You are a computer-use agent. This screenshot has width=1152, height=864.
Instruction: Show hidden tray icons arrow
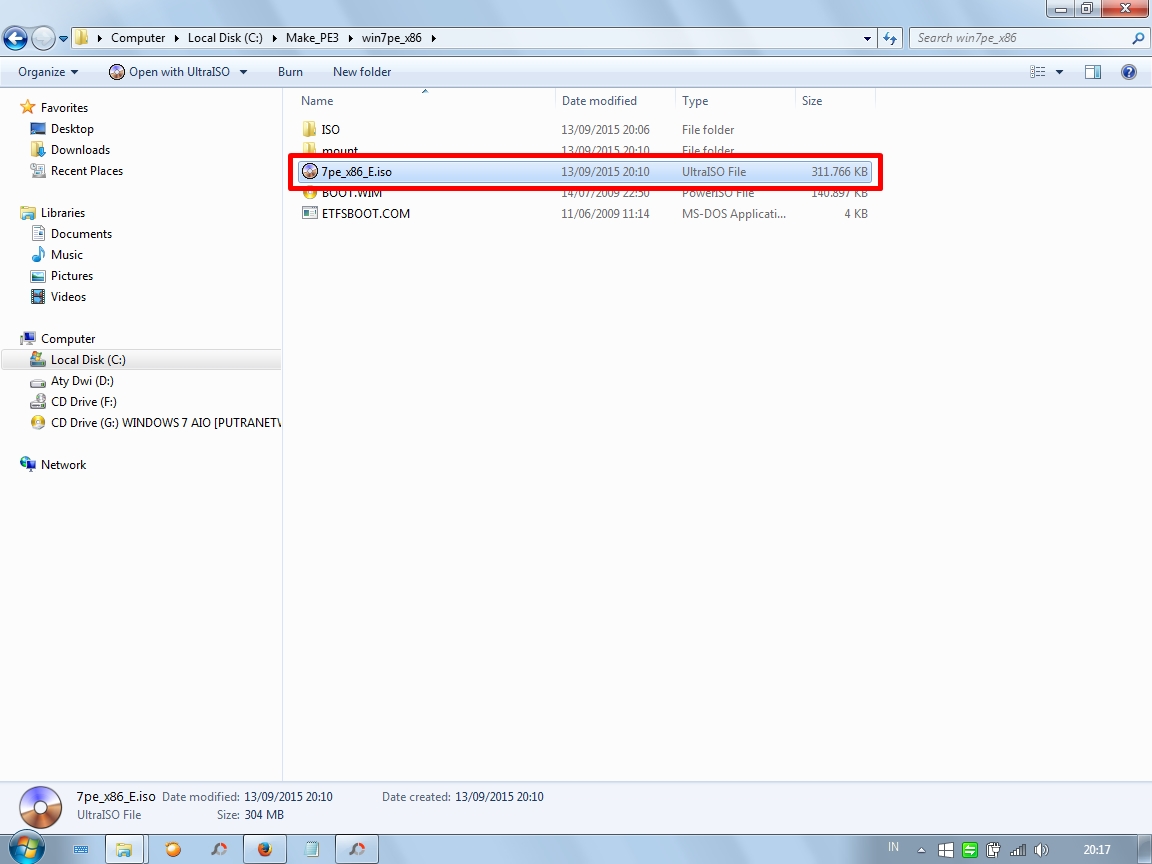point(921,850)
